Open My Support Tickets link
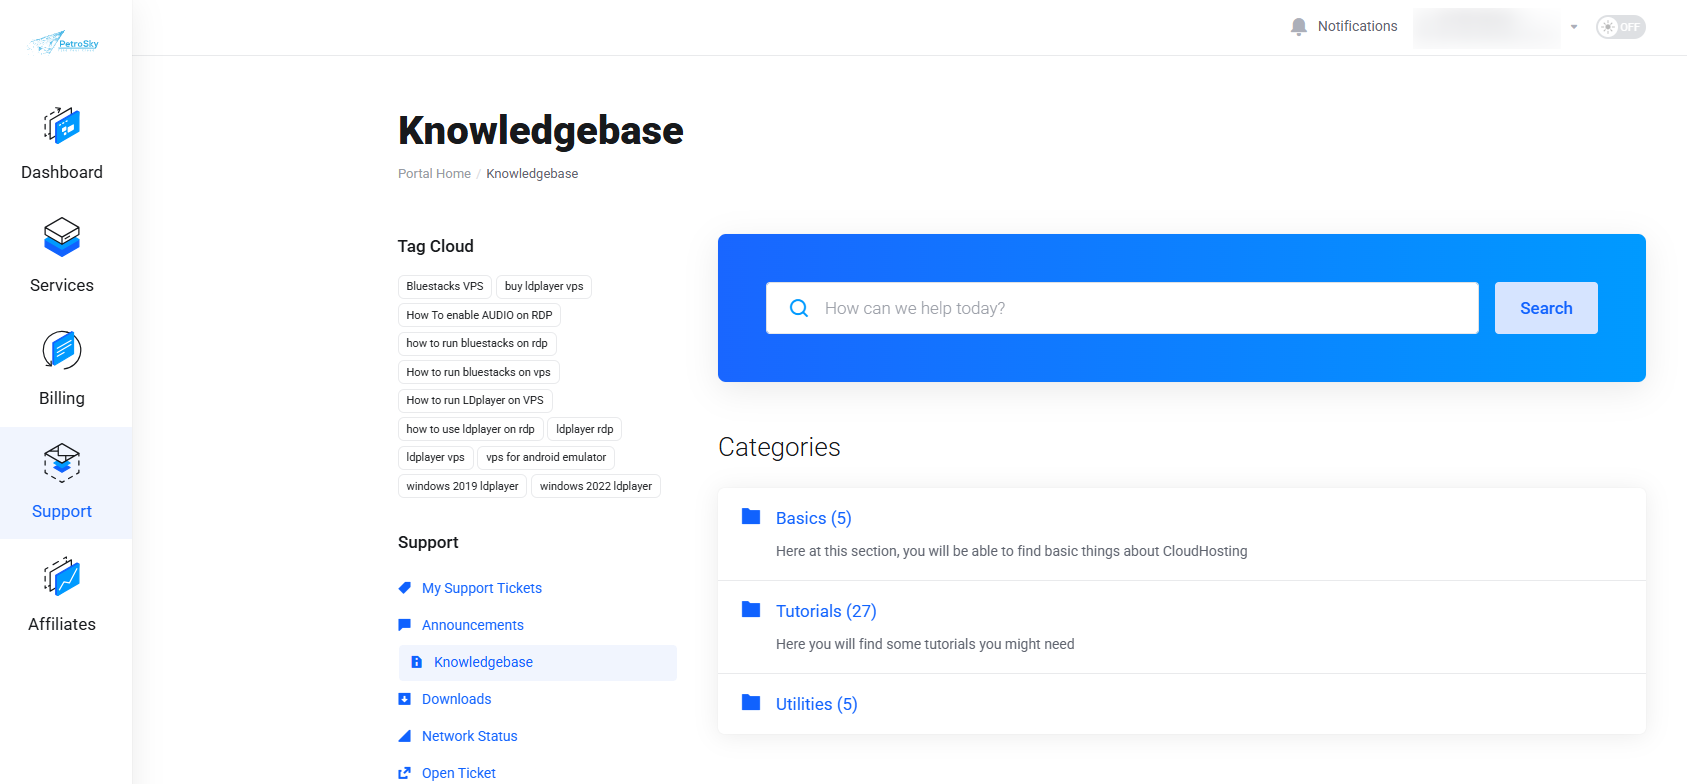The image size is (1687, 784). tap(482, 588)
